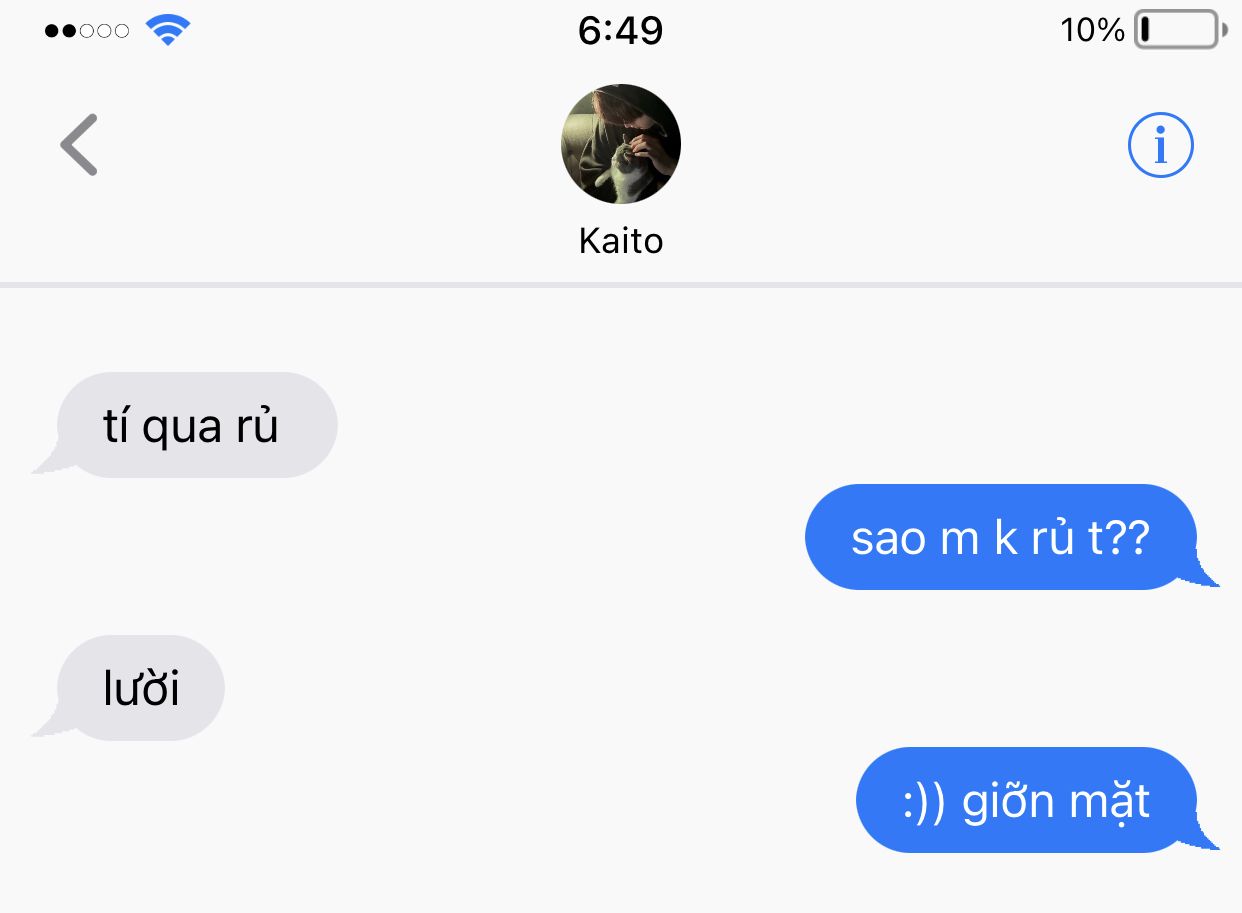Image resolution: width=1242 pixels, height=913 pixels.
Task: Tap the contact name Kaito
Action: (x=621, y=241)
